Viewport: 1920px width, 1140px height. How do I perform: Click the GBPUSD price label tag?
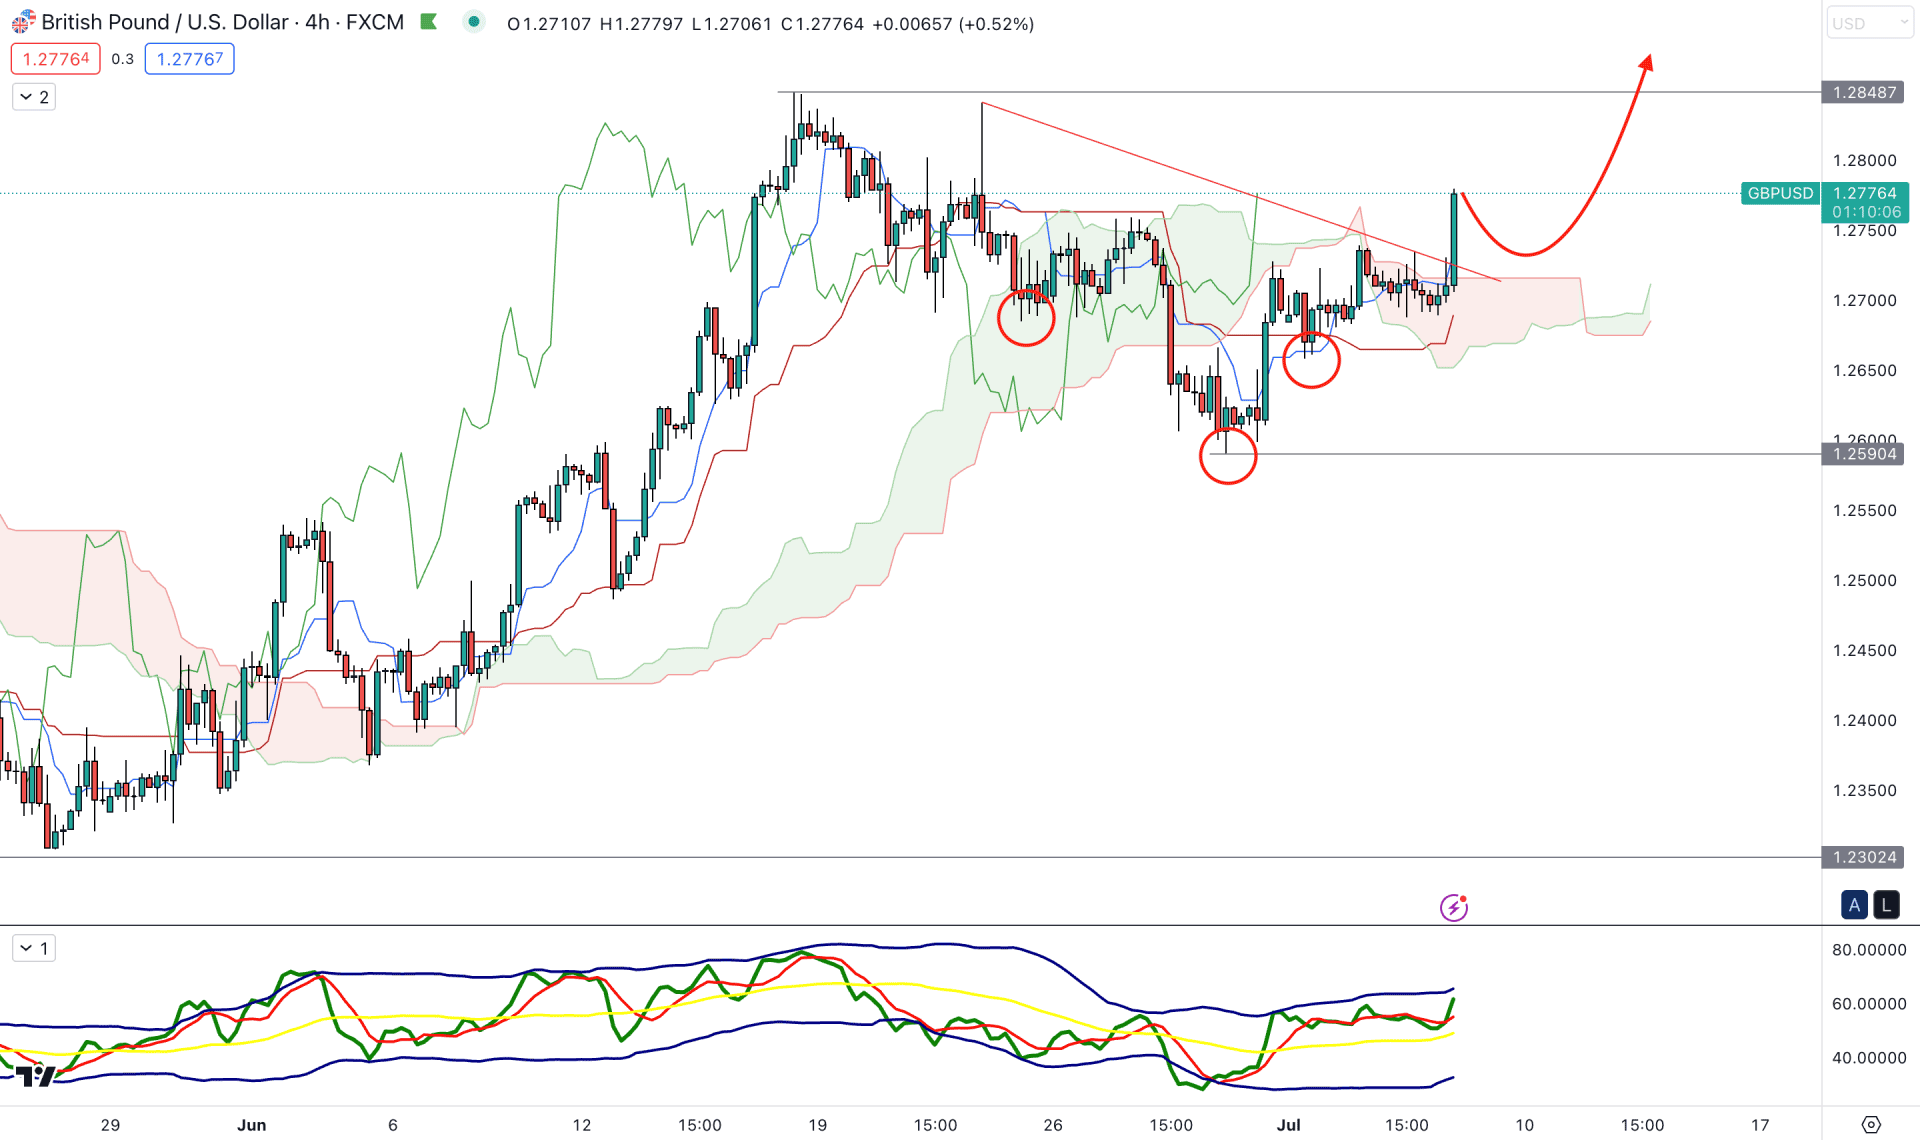(1780, 193)
